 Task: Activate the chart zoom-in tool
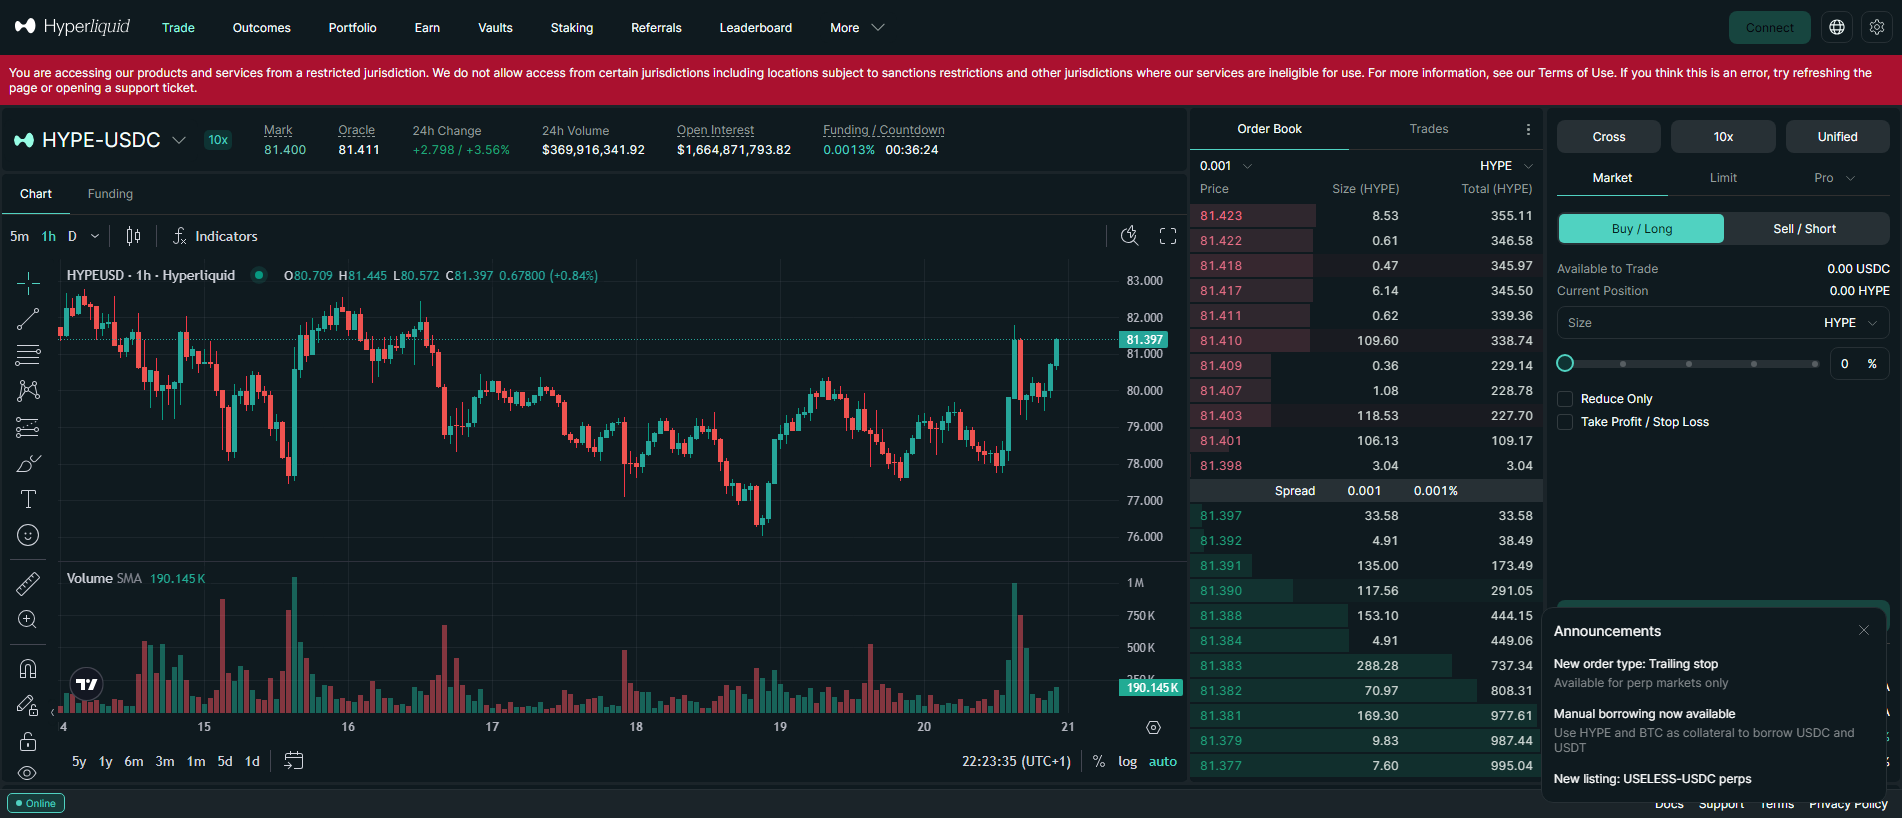point(28,619)
